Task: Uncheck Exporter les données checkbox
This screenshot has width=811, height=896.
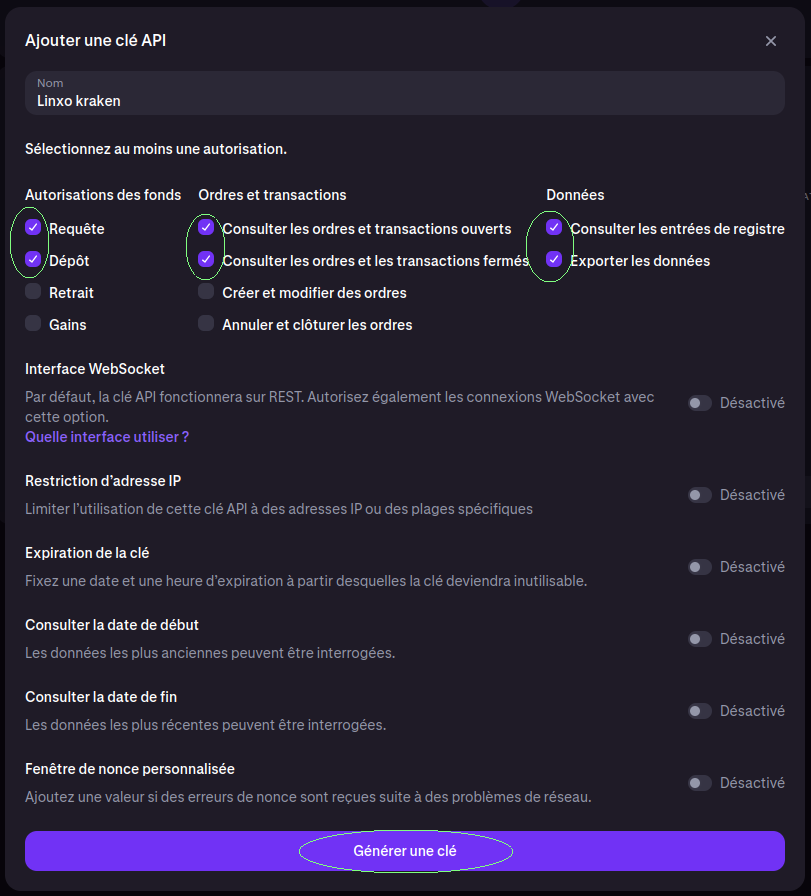Action: 554,259
